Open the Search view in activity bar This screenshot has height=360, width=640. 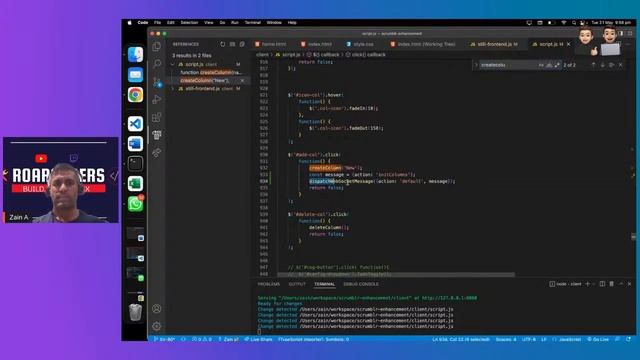[157, 64]
